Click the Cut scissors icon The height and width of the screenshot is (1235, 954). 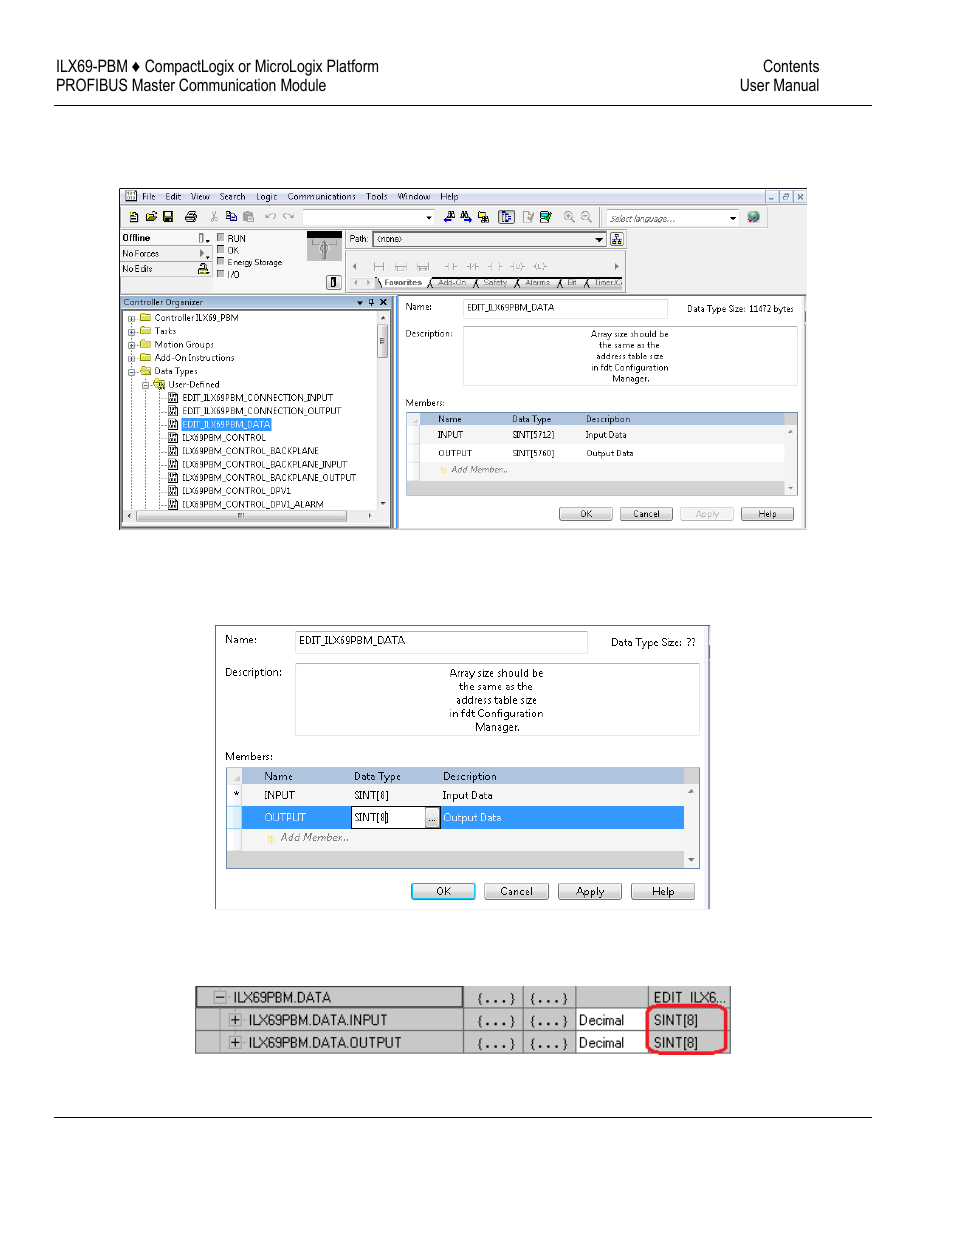[x=214, y=217]
